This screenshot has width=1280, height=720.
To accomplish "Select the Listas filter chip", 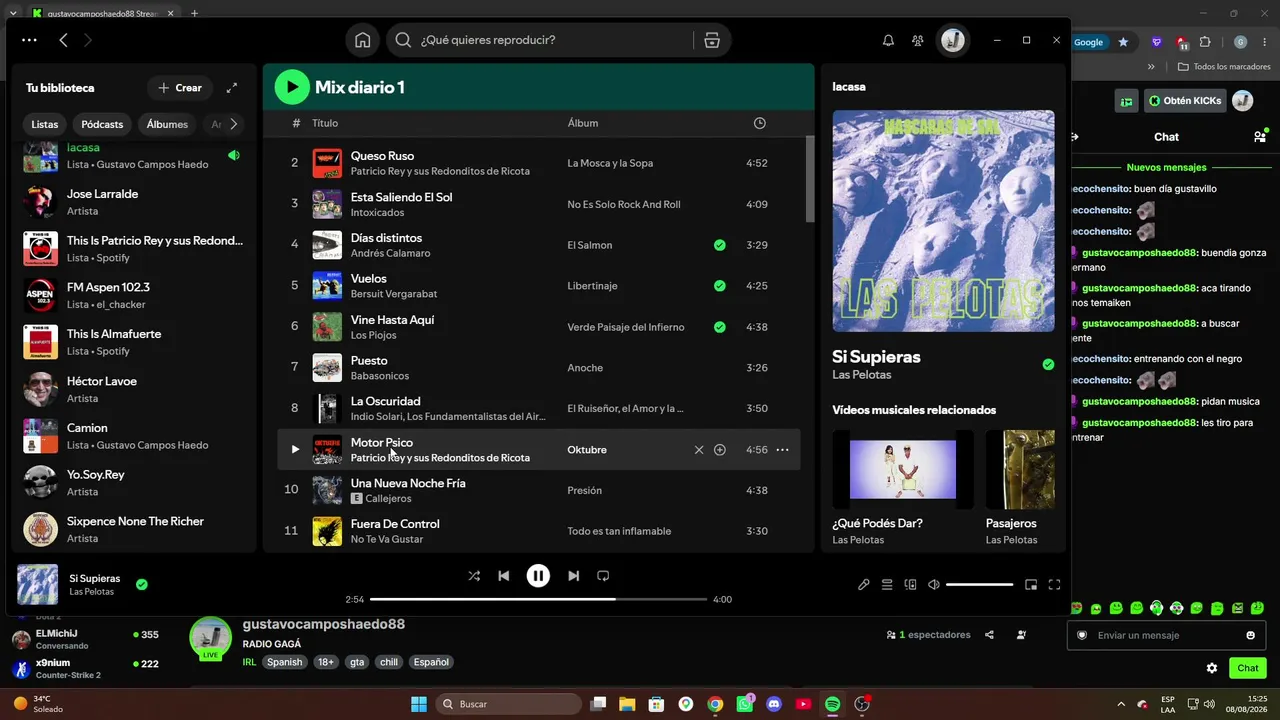I will [45, 124].
